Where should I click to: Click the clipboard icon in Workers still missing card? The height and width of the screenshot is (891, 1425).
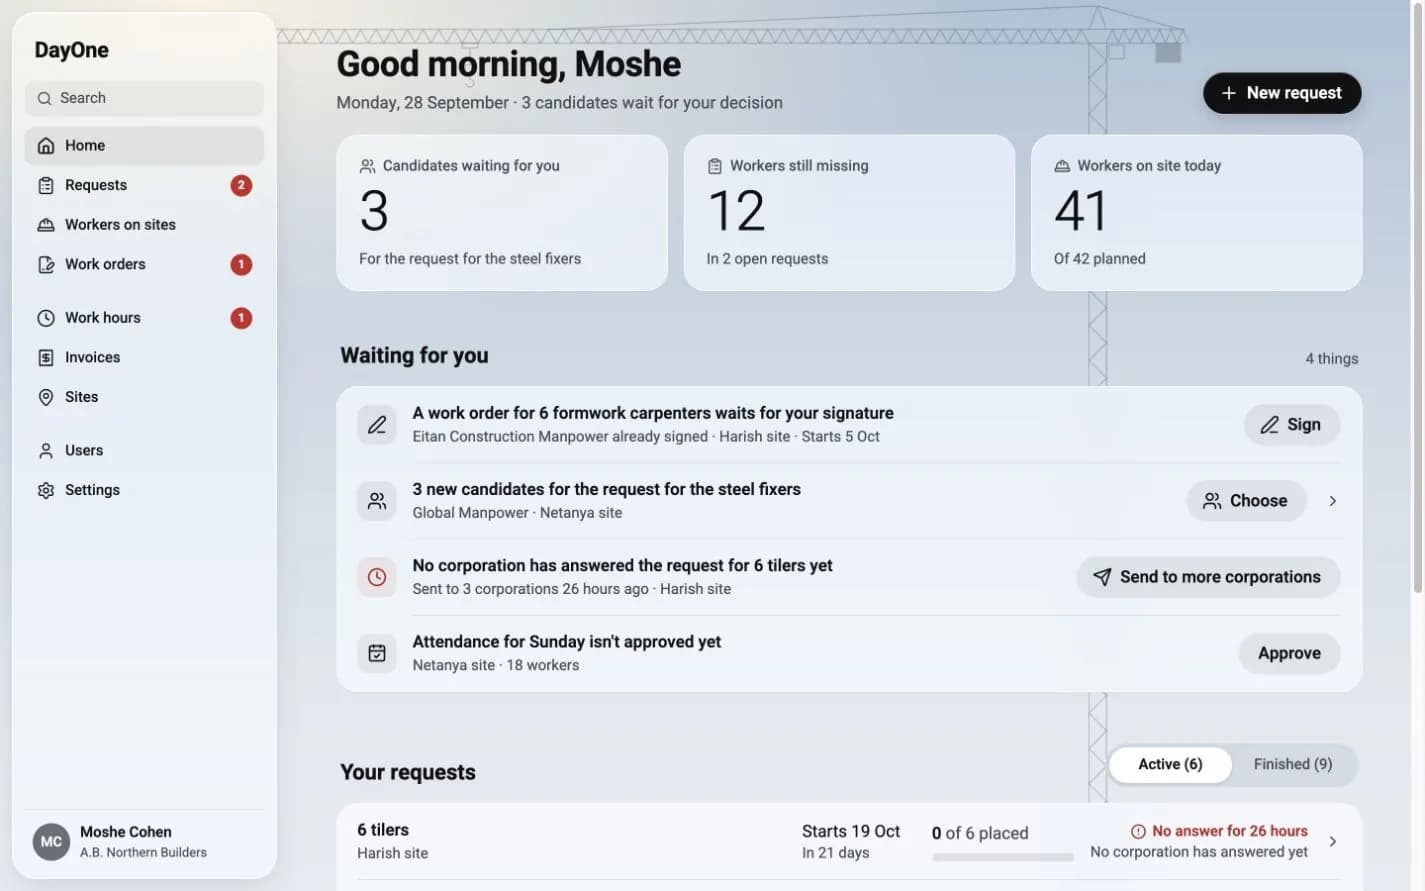pos(715,166)
